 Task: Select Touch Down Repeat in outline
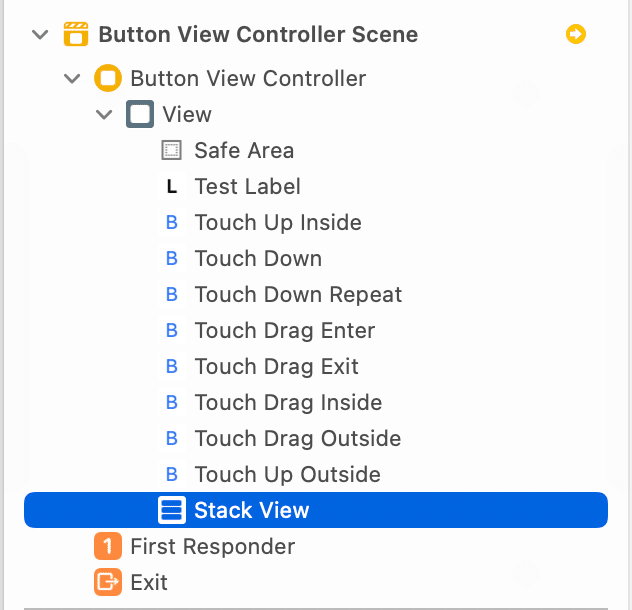[297, 294]
